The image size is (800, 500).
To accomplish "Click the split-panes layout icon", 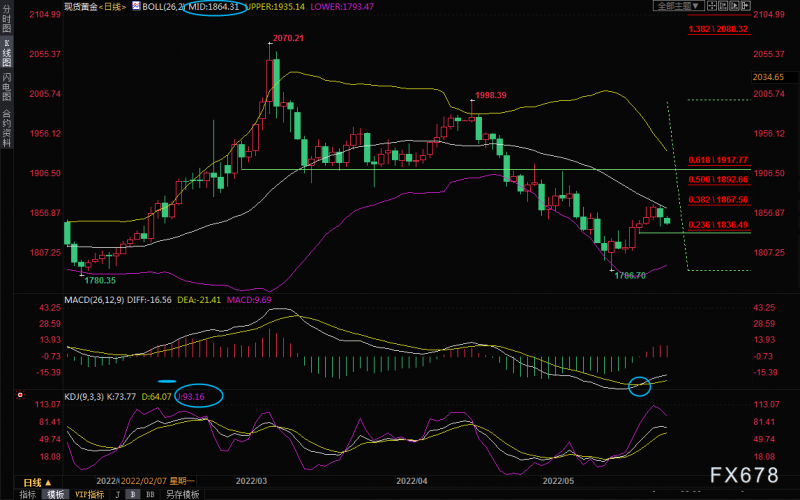I will coord(712,6).
